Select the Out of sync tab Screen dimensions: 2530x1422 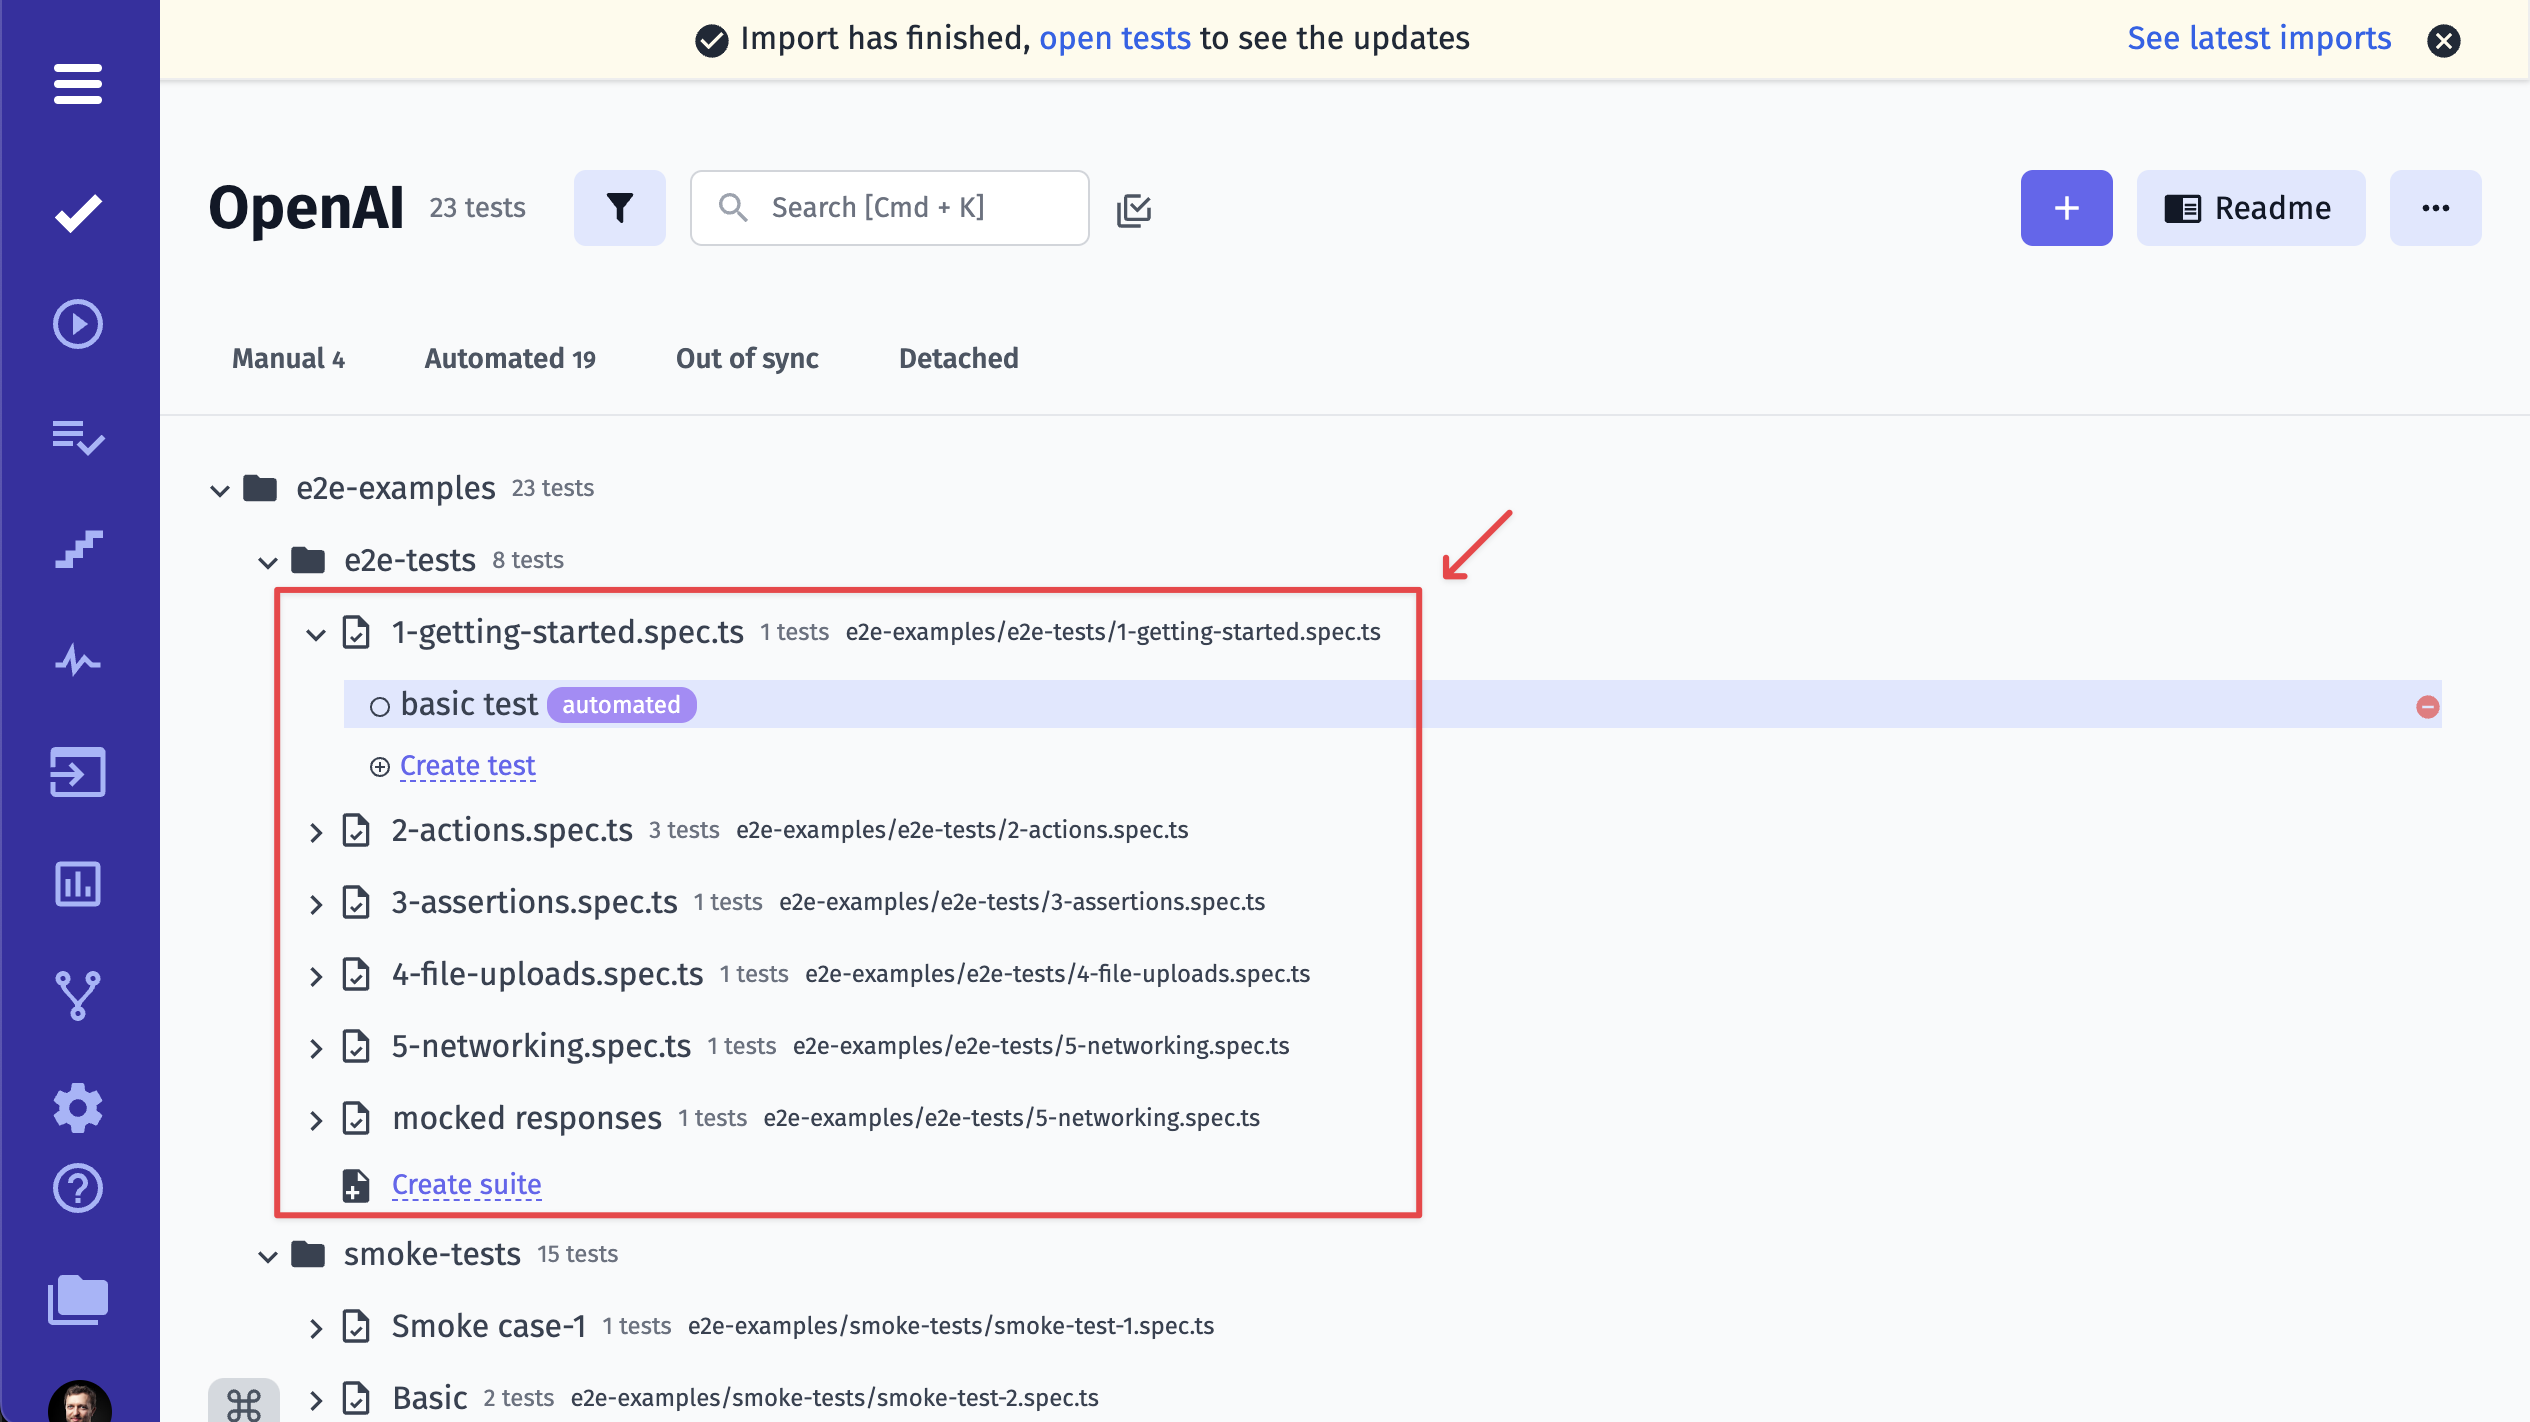[x=747, y=358]
